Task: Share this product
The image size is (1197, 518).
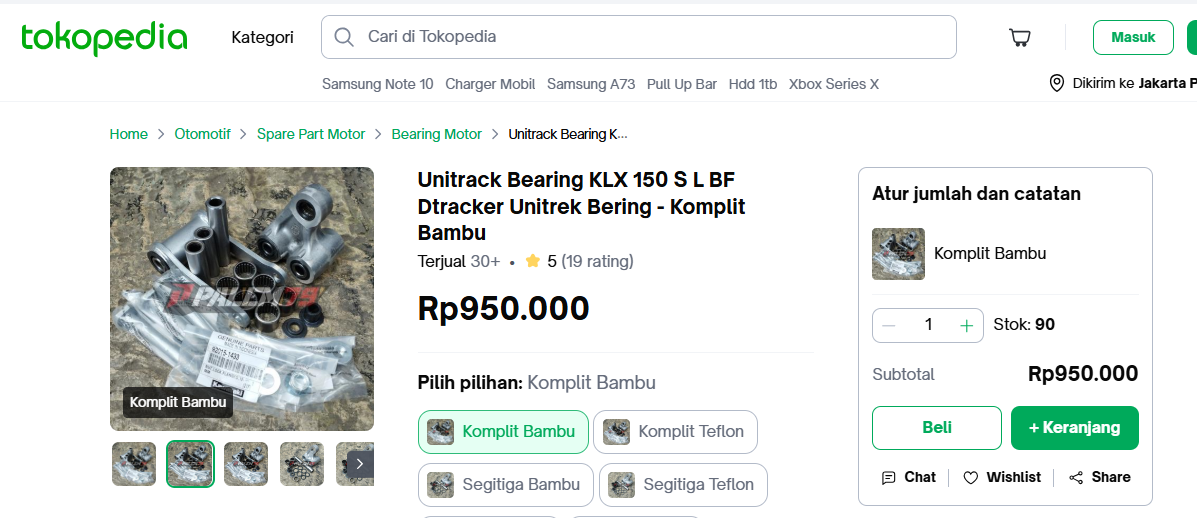Action: 1099,477
